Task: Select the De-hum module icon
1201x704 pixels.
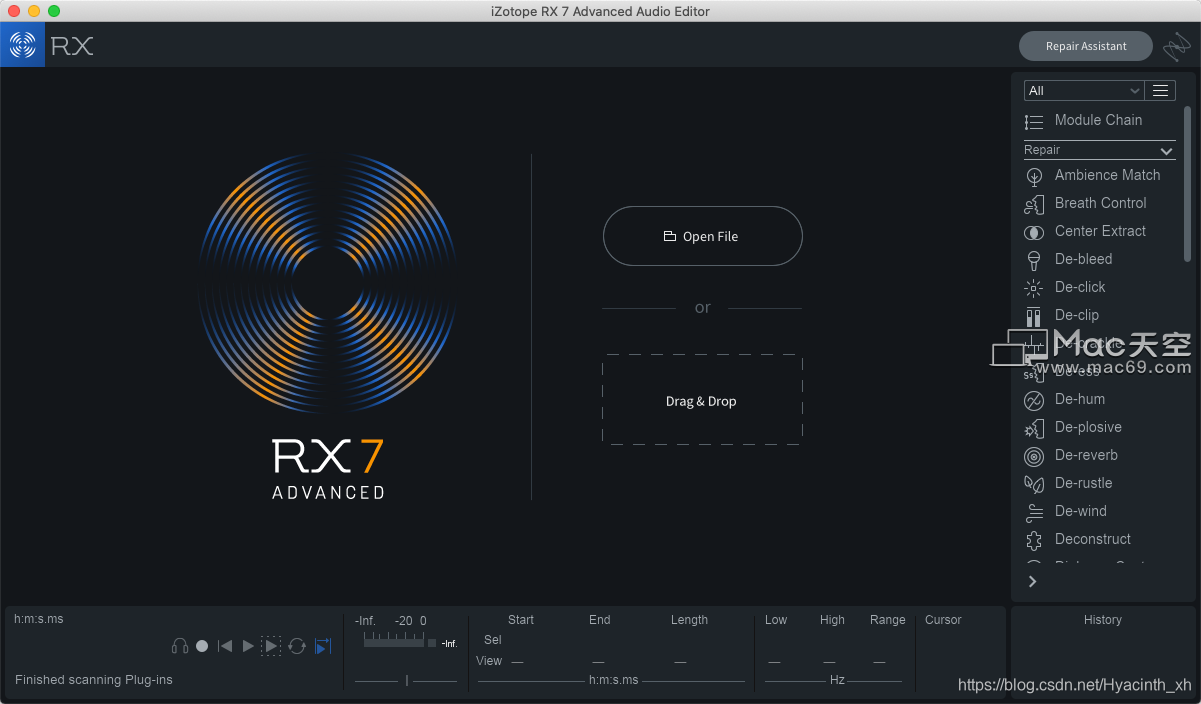Action: click(1034, 400)
